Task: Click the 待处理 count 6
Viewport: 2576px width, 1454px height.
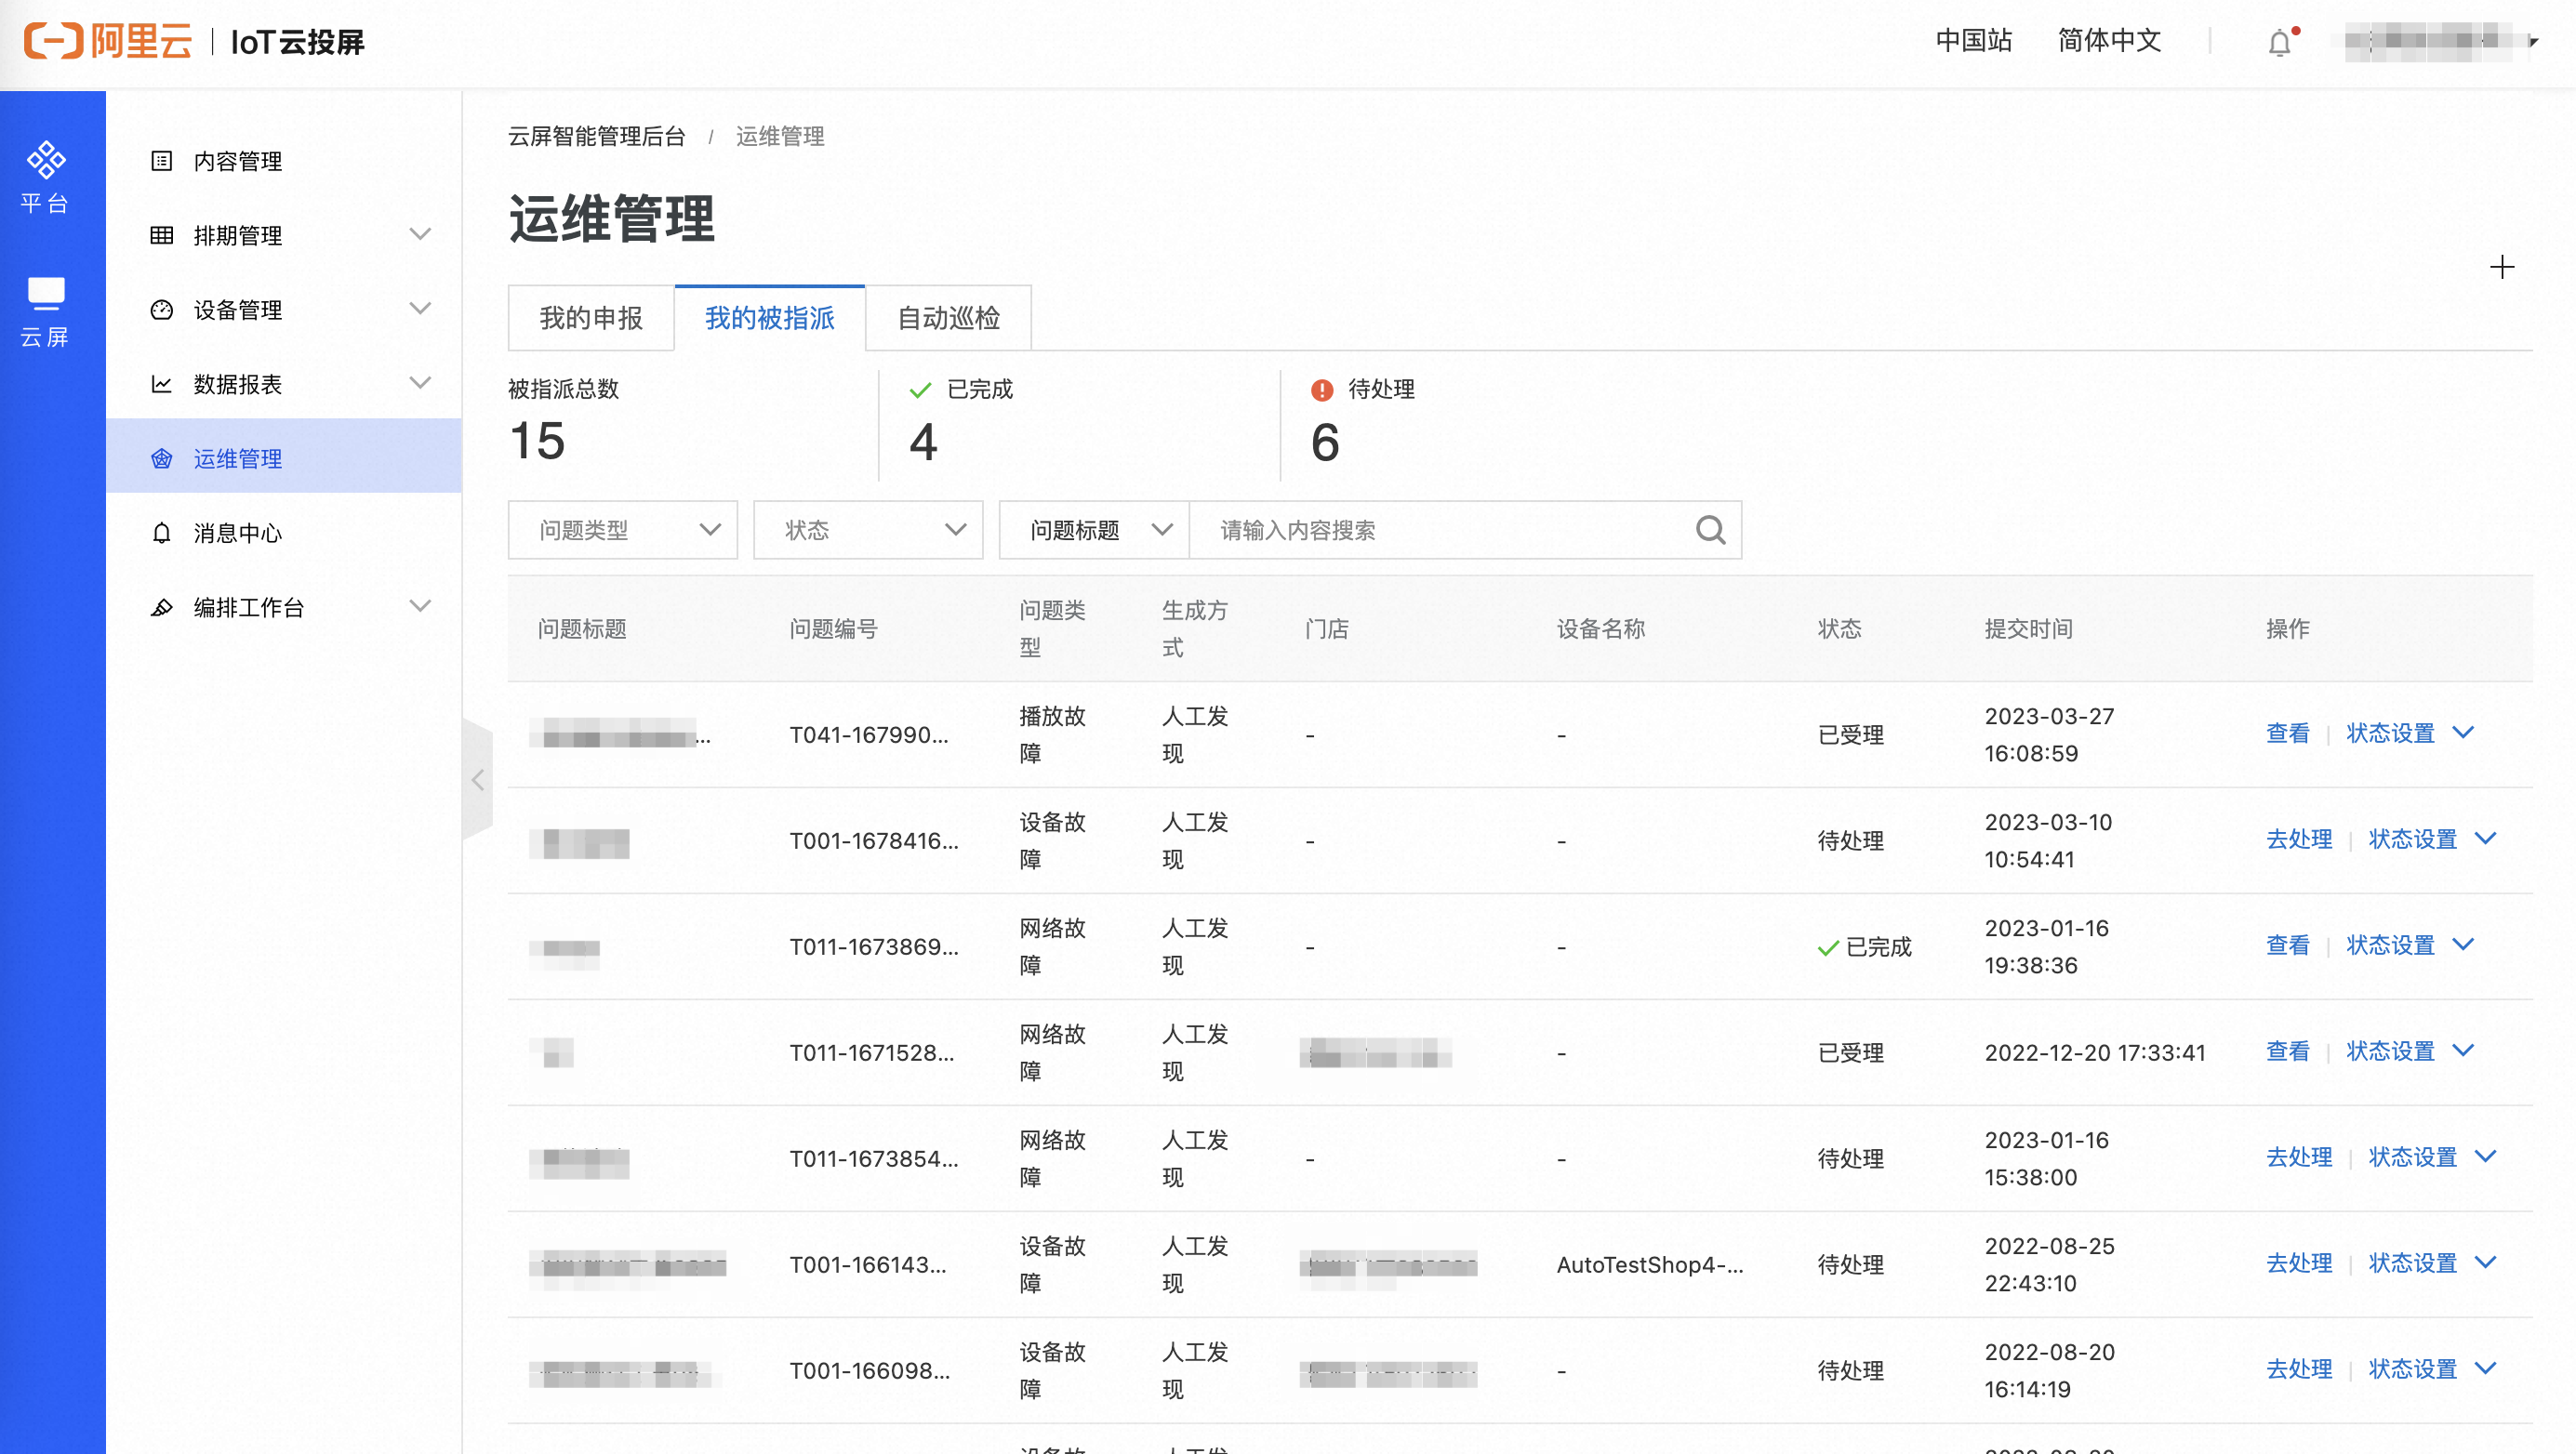Action: 1325,442
